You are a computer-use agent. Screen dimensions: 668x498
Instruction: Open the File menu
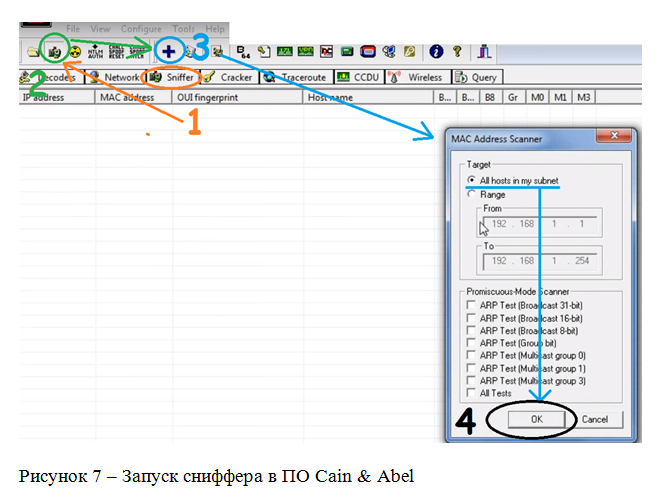[x=73, y=29]
